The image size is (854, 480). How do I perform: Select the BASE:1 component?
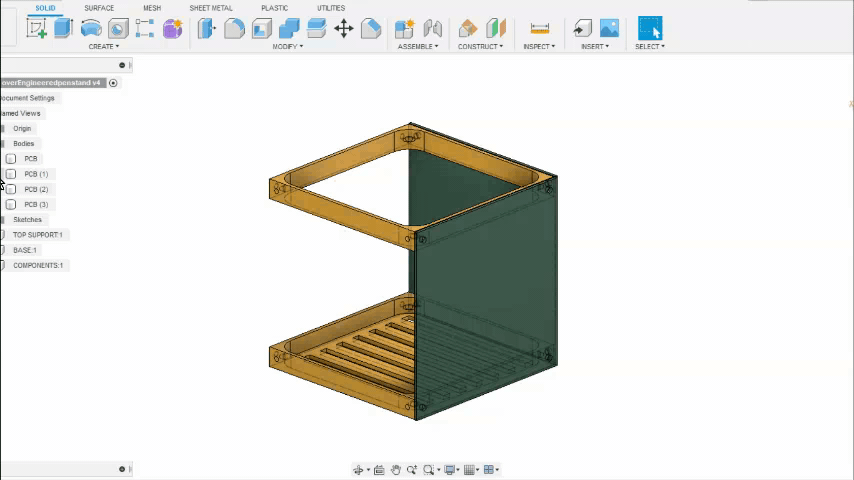coord(25,250)
